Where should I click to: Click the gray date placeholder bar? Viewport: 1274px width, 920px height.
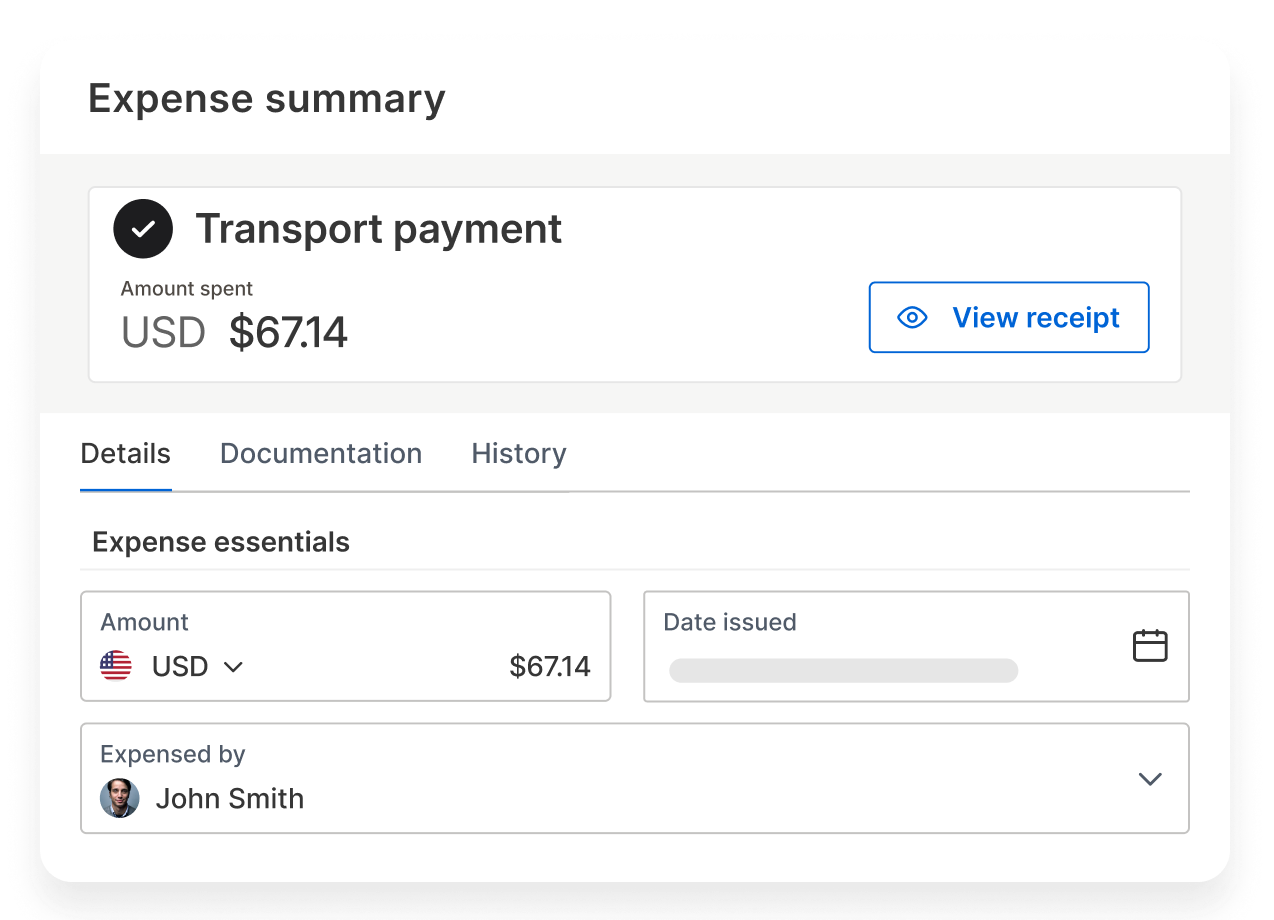[843, 670]
